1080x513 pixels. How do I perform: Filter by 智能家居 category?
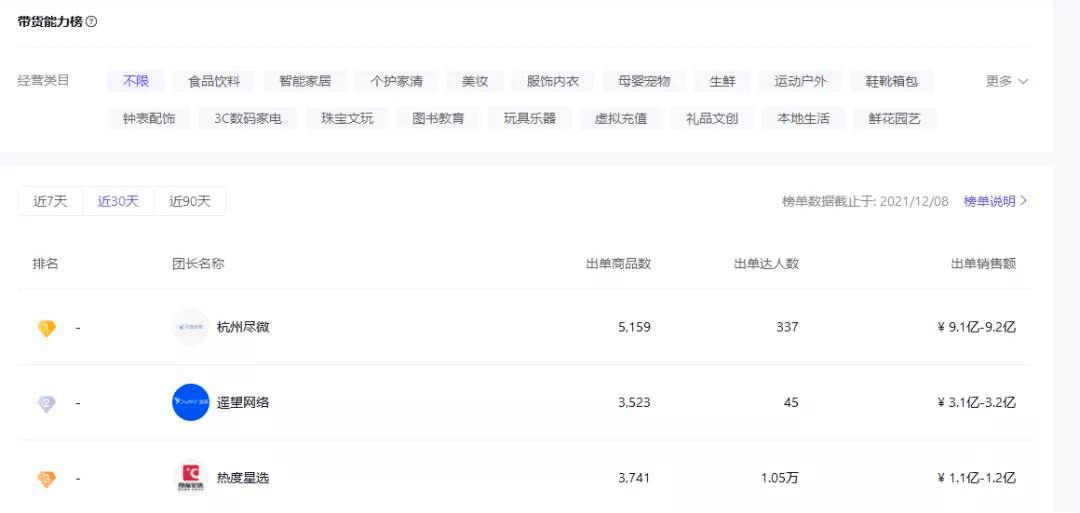tap(305, 81)
